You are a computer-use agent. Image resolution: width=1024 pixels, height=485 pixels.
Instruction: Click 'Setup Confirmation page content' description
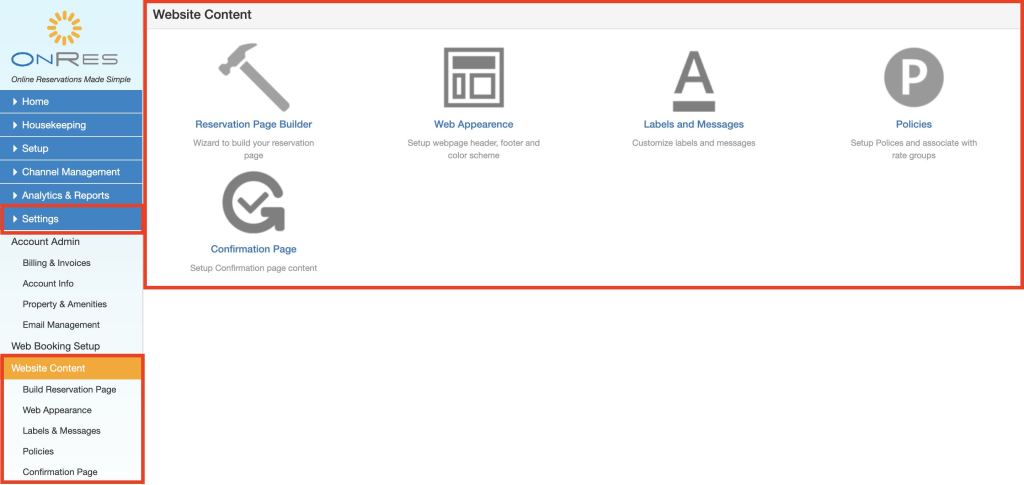click(253, 268)
